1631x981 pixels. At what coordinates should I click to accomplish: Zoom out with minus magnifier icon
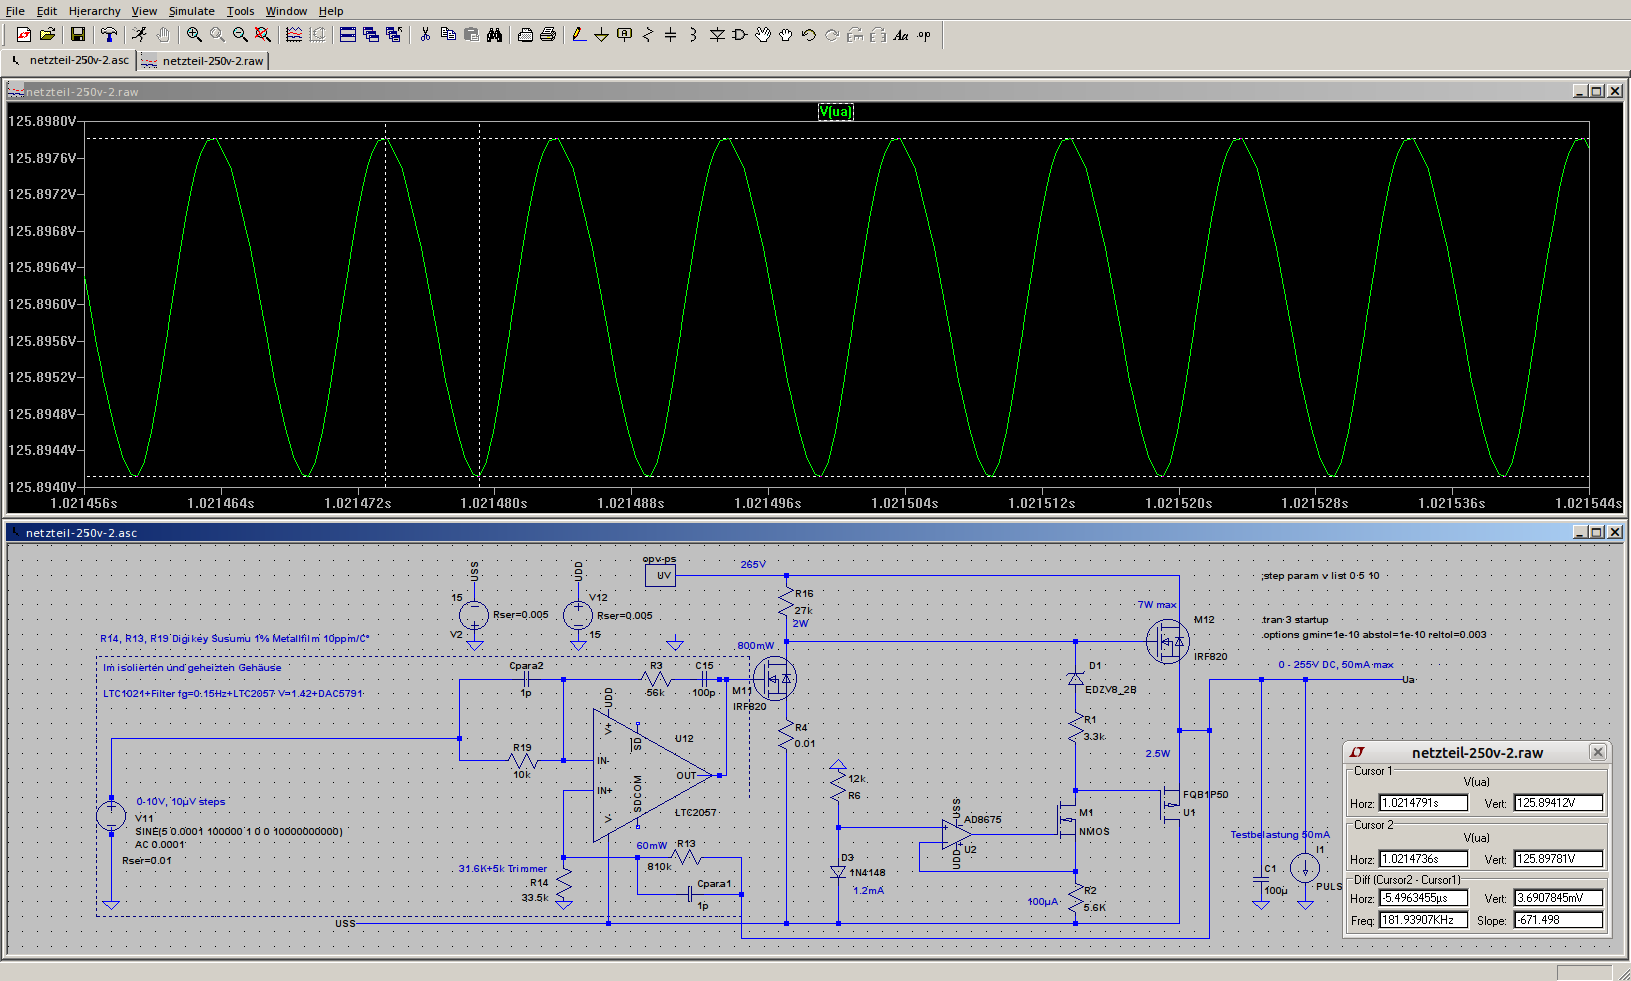tap(240, 35)
